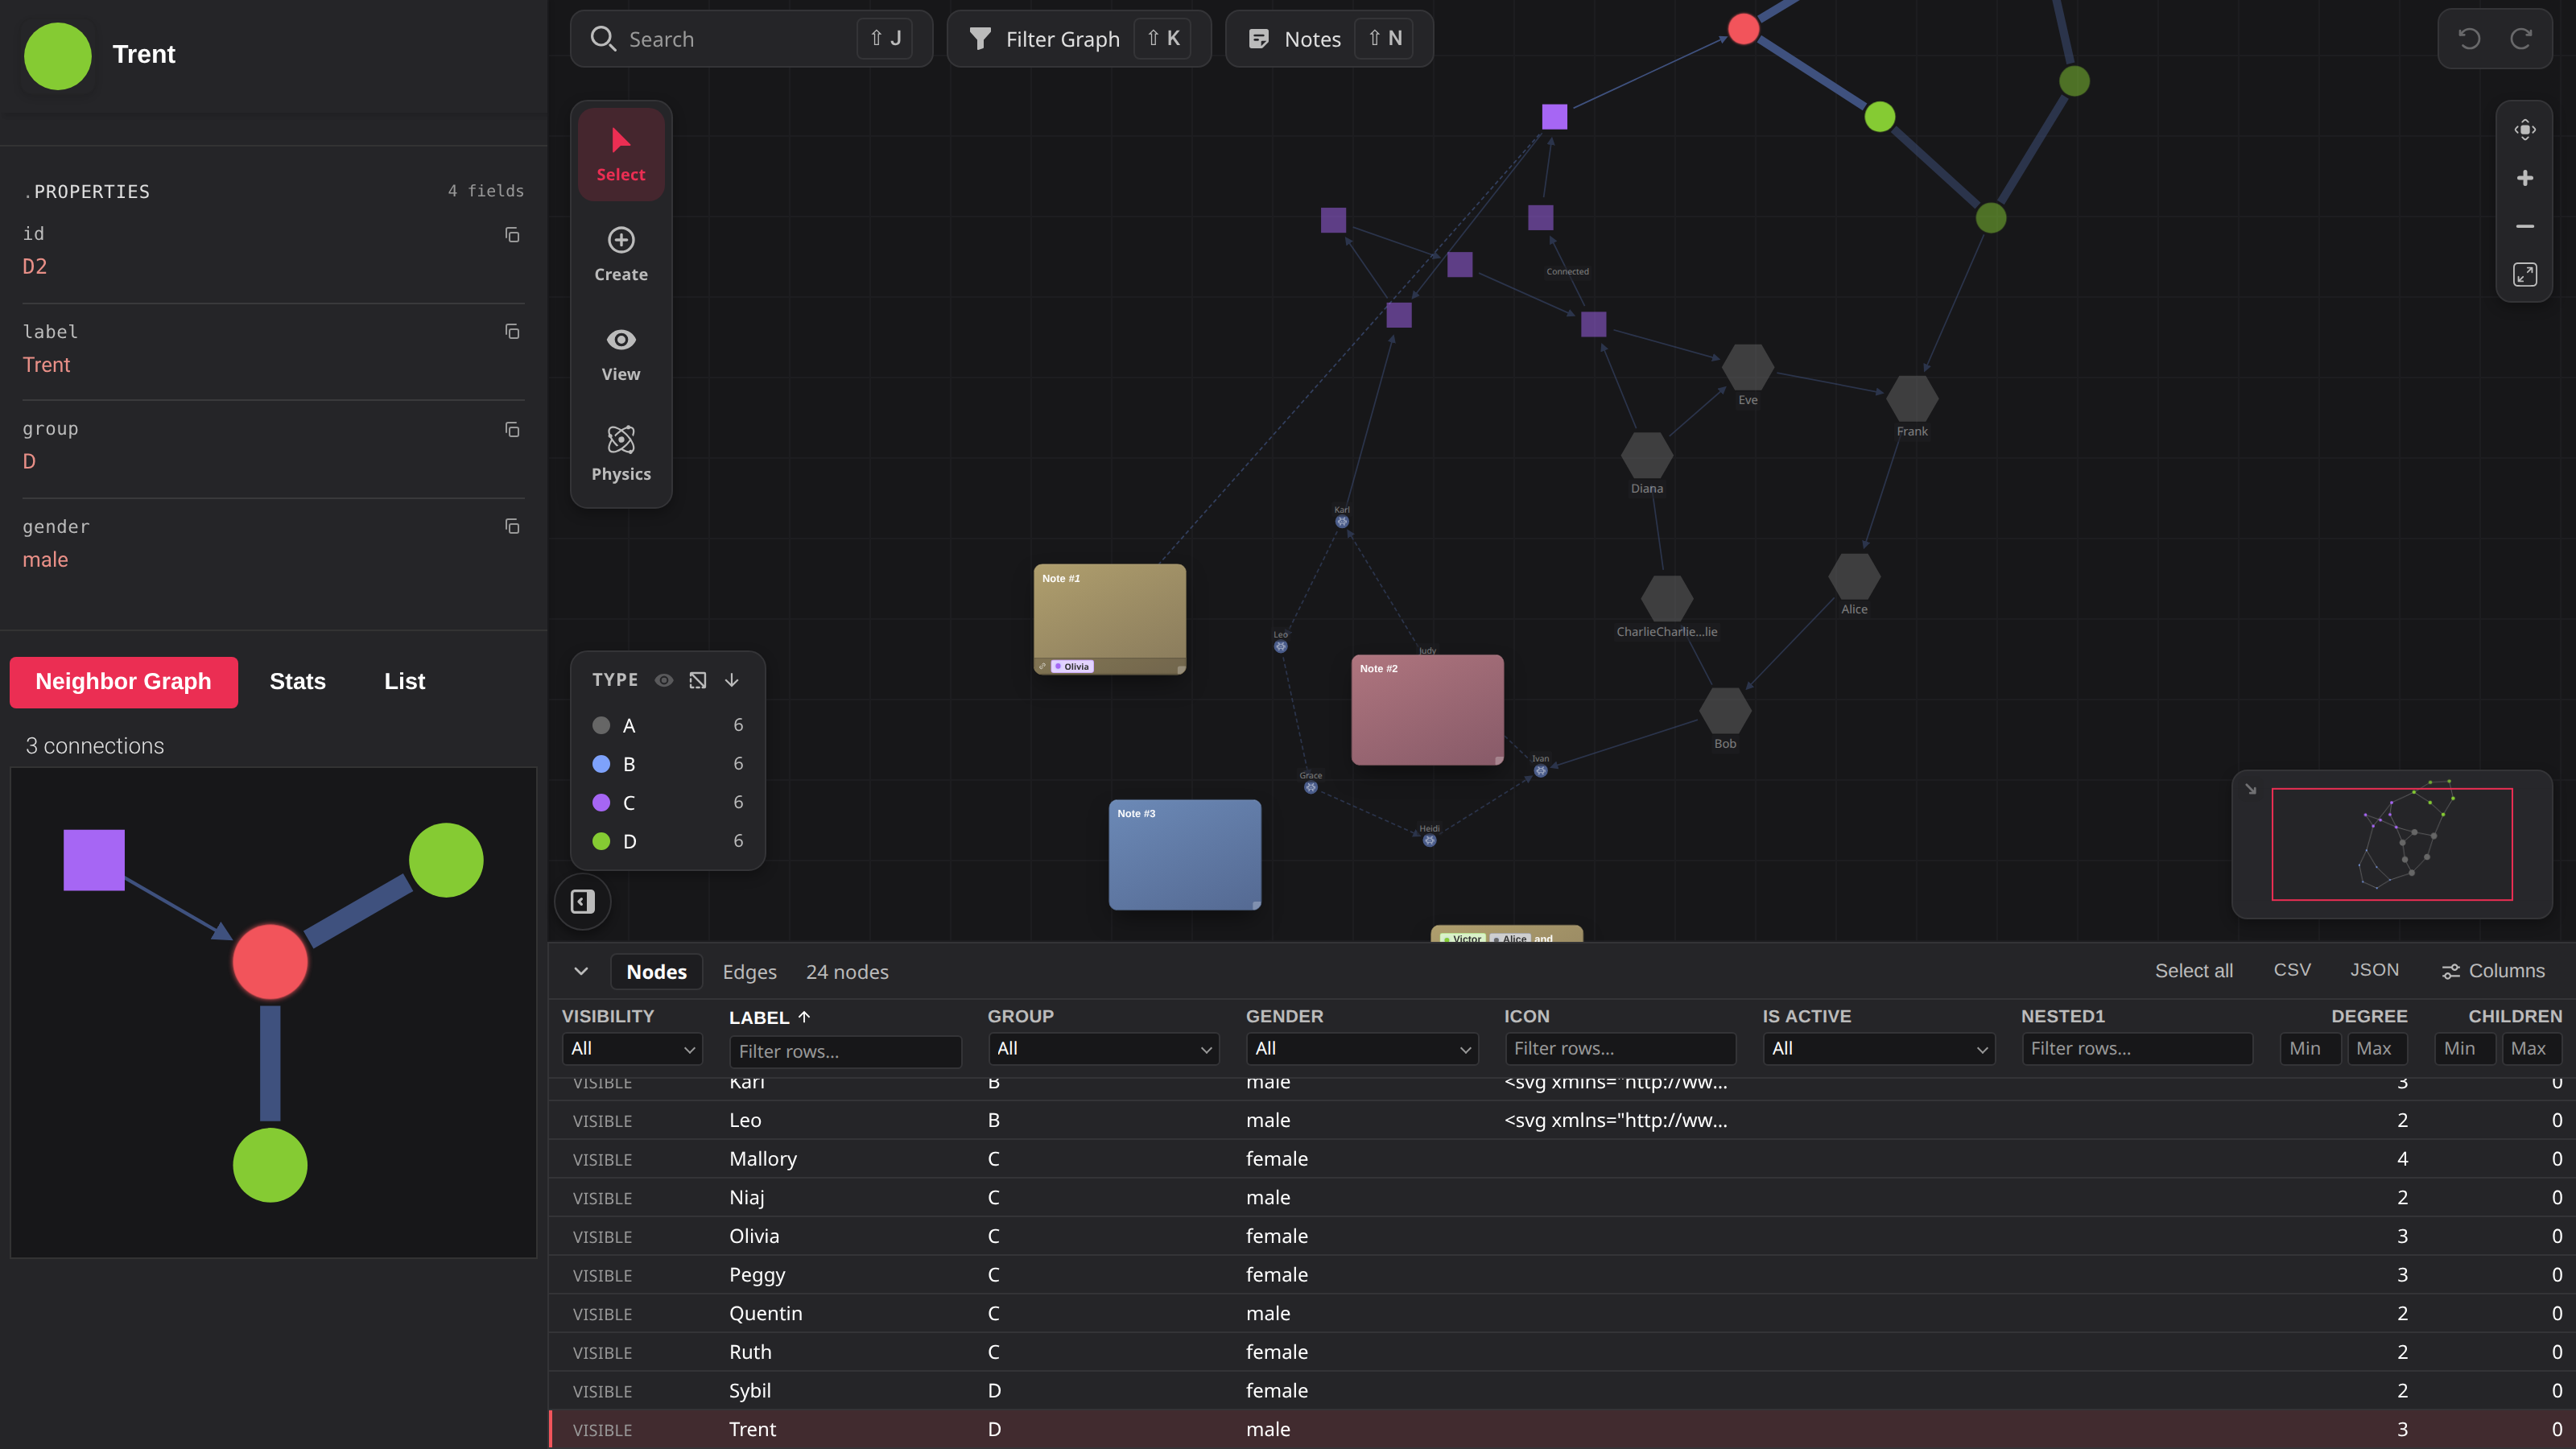Copy the gender property value

coord(512,526)
